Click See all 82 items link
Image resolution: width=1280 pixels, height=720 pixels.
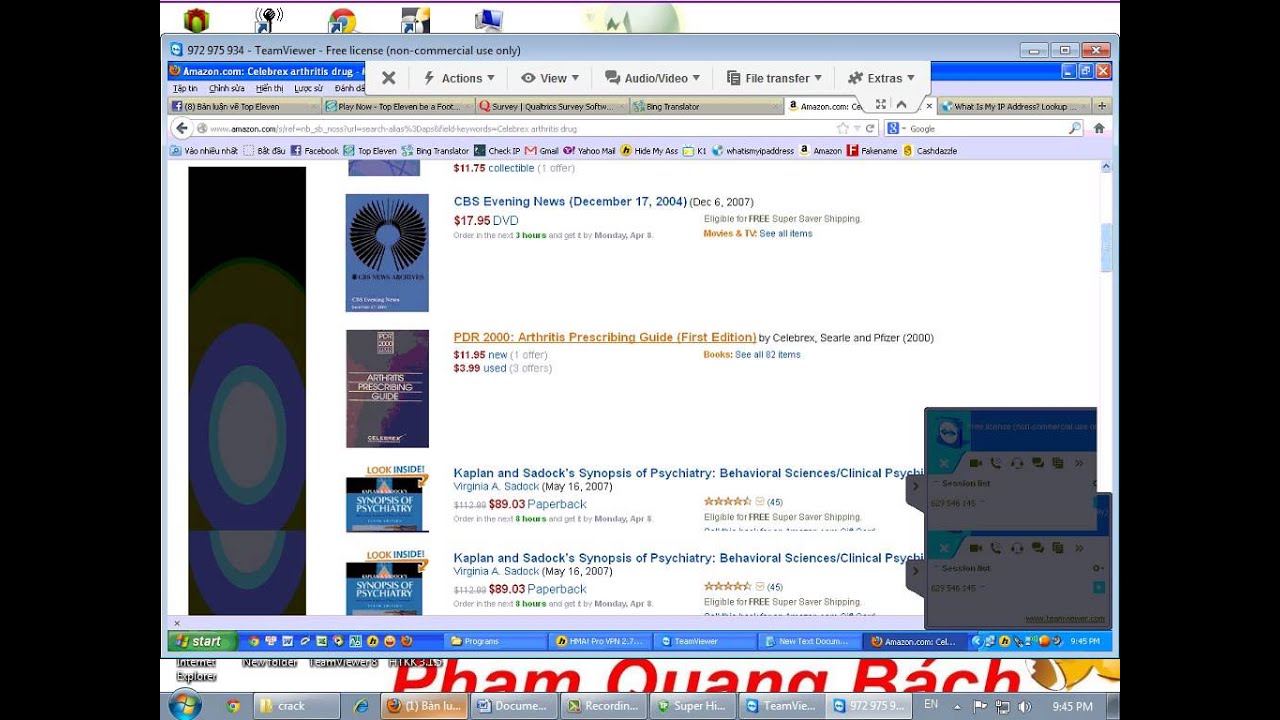click(x=768, y=355)
